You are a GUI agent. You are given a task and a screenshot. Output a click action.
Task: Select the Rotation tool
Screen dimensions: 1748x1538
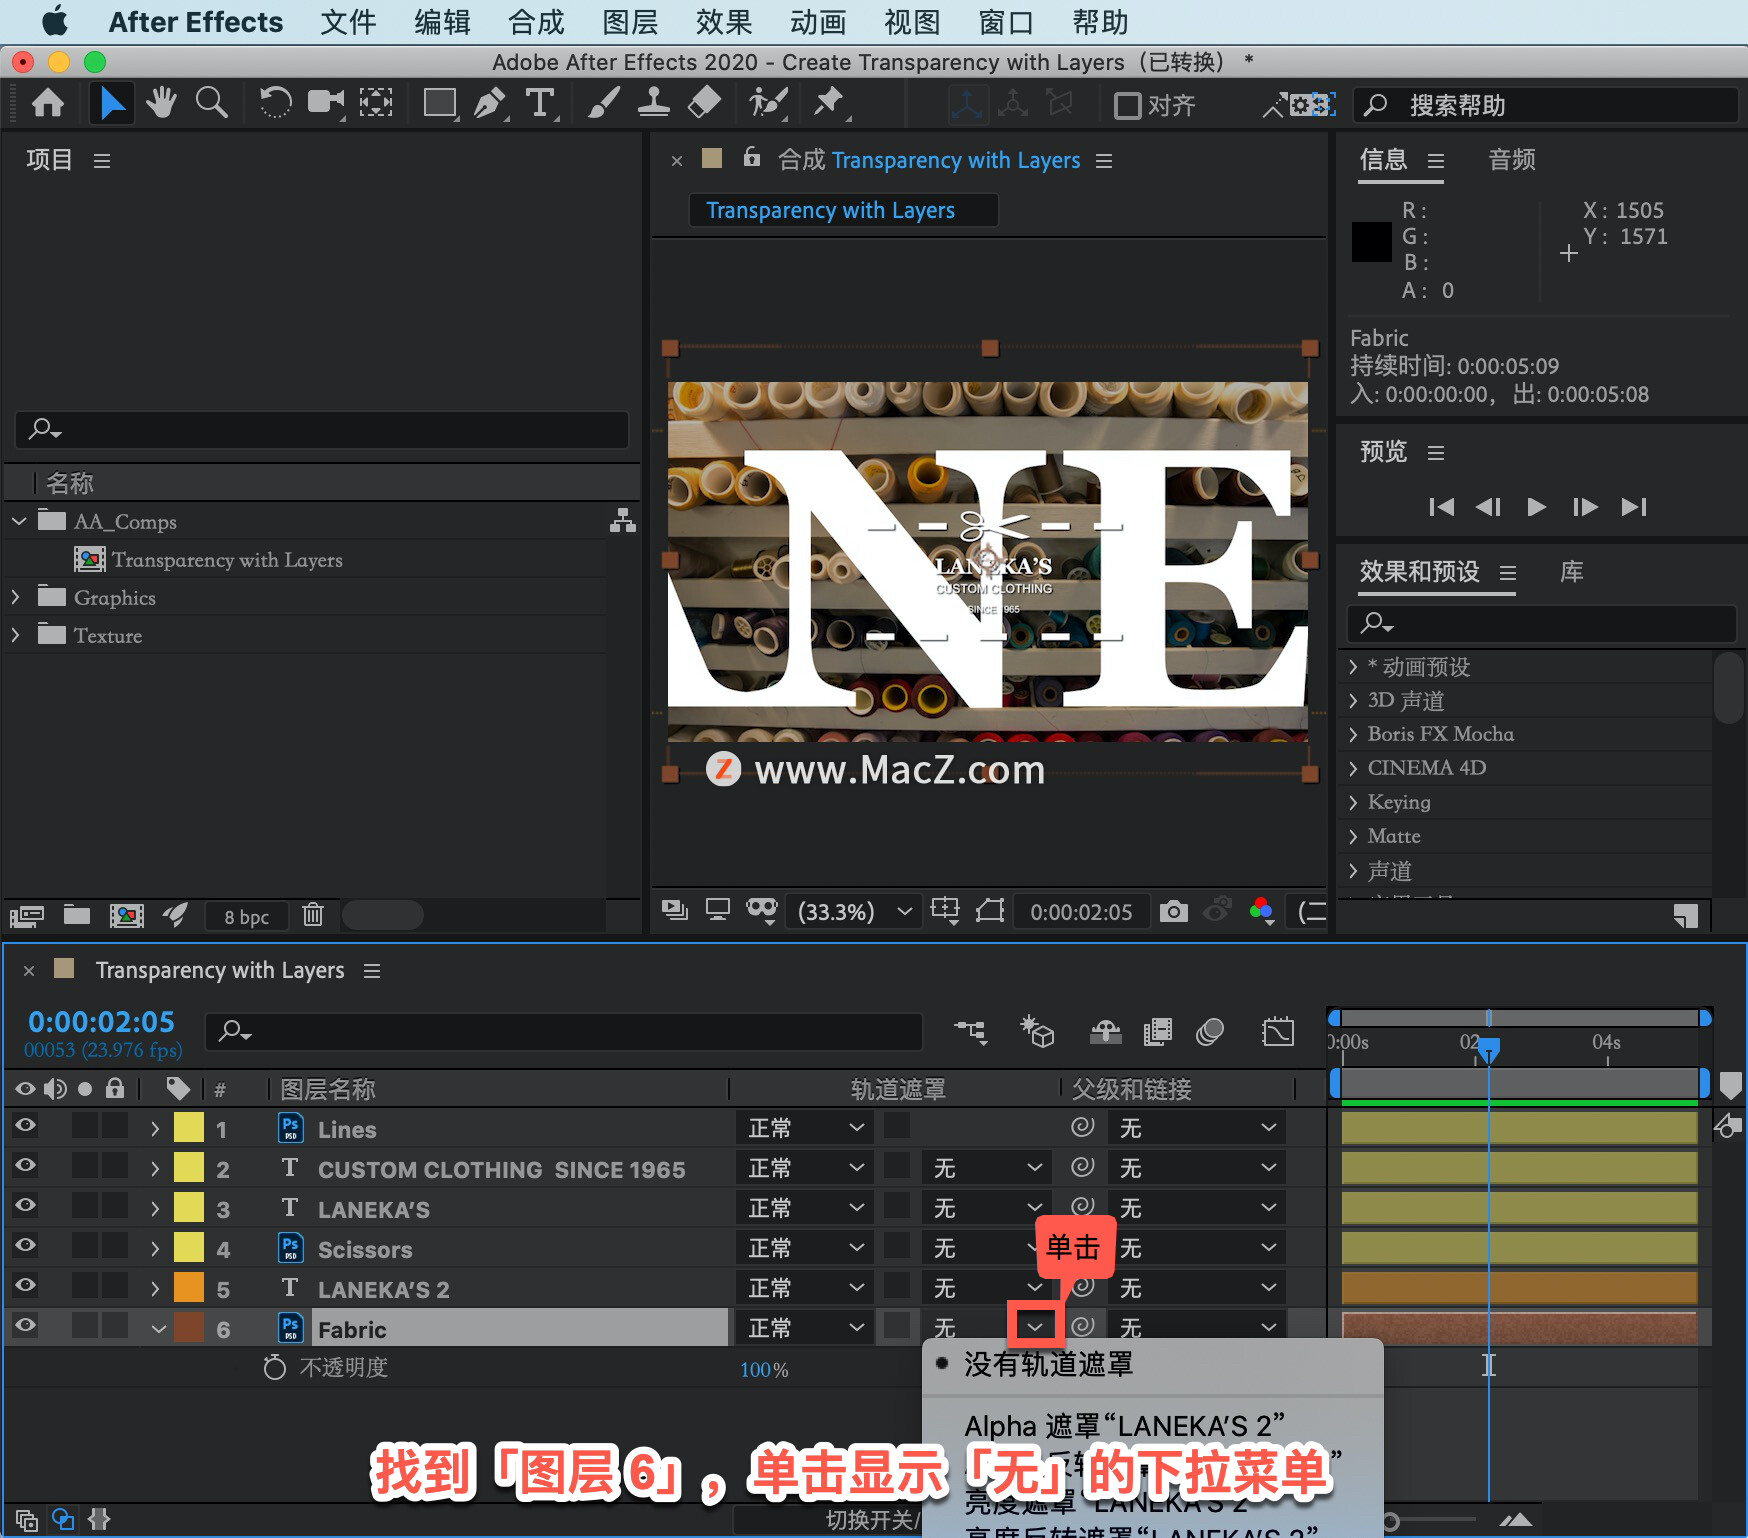(x=275, y=103)
